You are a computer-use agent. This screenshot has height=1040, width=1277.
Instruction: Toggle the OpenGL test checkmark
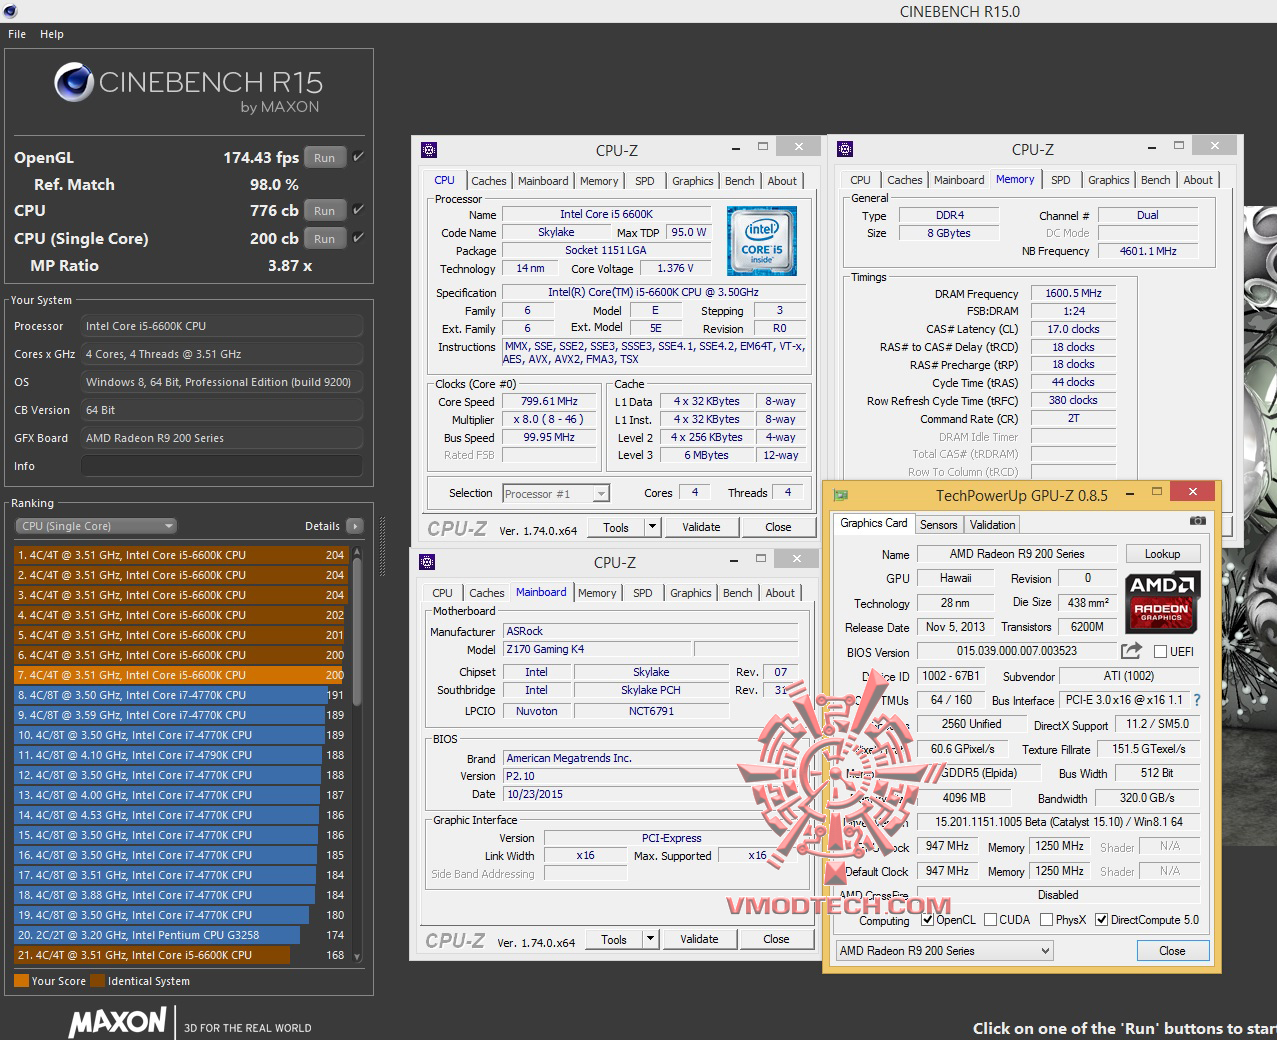coord(358,157)
